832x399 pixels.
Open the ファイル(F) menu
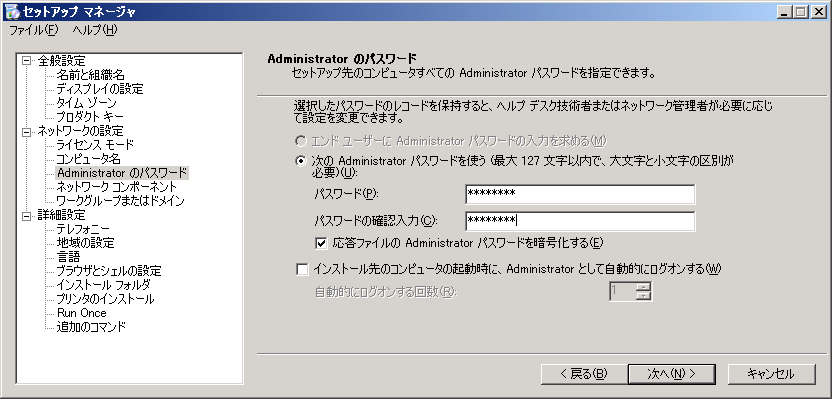click(x=33, y=30)
